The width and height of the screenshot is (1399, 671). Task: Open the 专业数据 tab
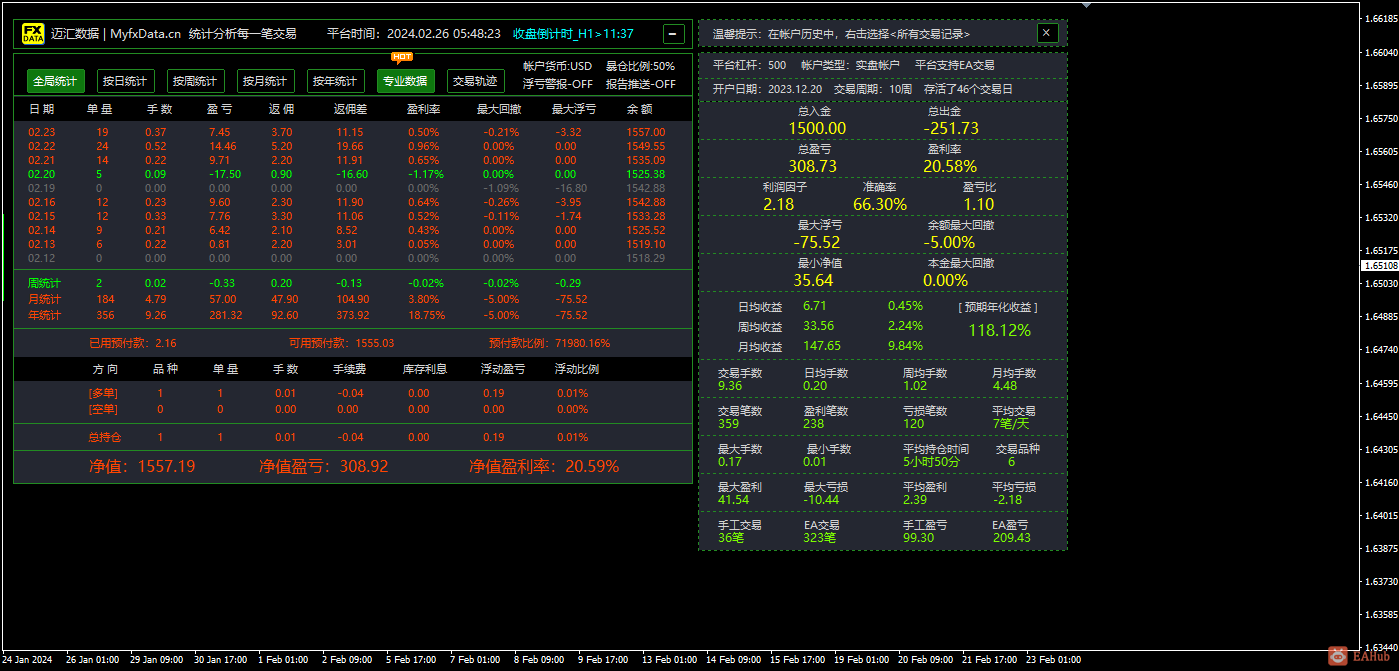405,81
